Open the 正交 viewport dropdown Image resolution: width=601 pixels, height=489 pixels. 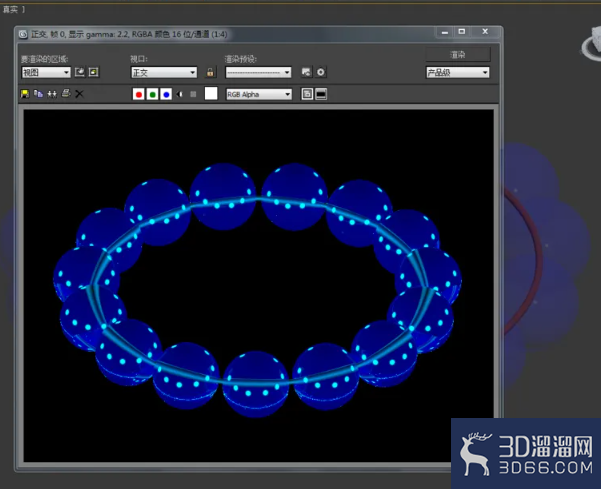point(164,72)
